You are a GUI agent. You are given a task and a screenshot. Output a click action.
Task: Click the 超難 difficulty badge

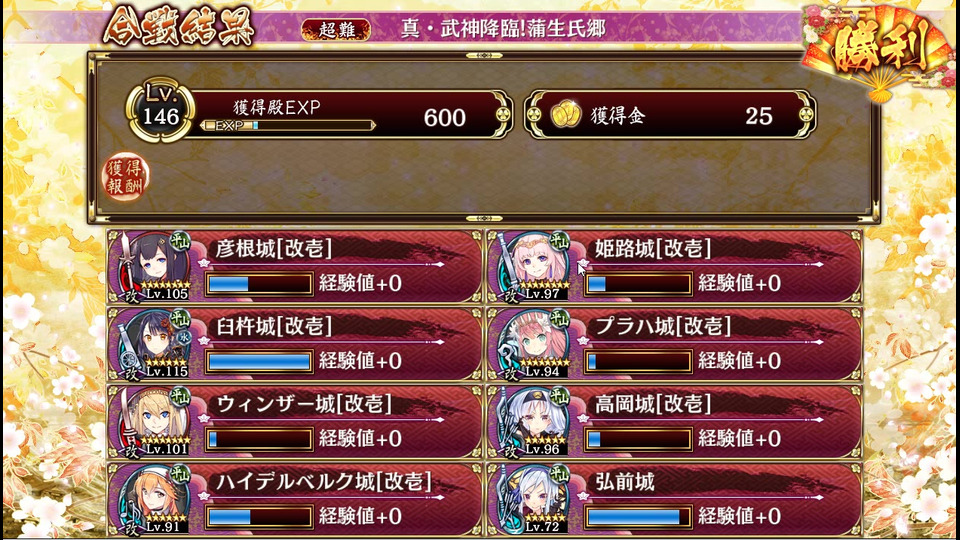point(336,29)
